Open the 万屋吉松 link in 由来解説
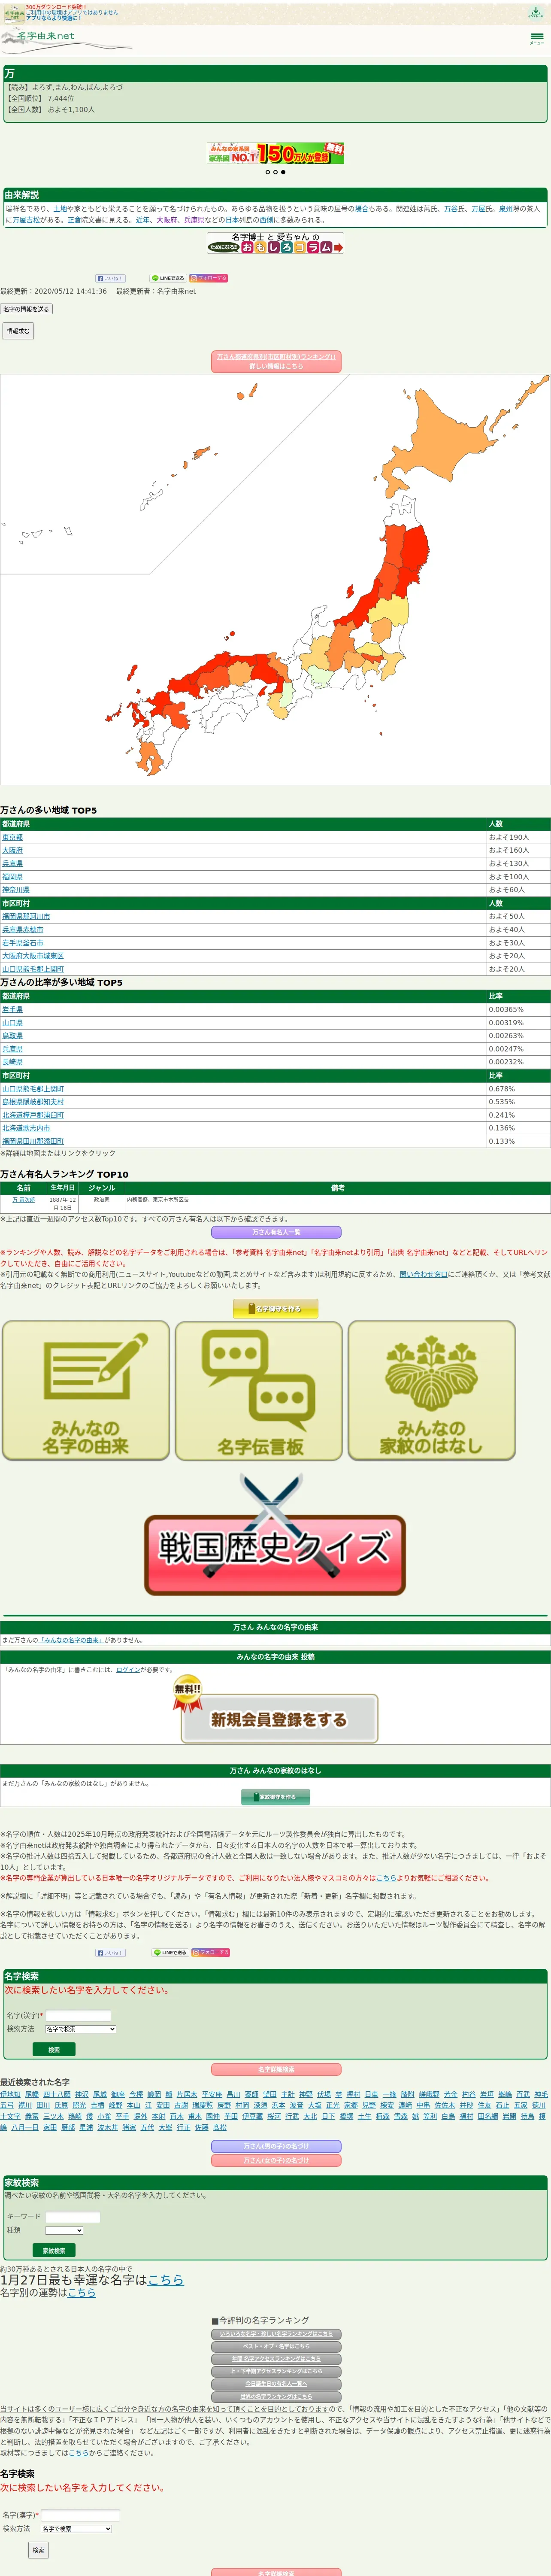Screen dimensions: 551x2576 [x=26, y=220]
